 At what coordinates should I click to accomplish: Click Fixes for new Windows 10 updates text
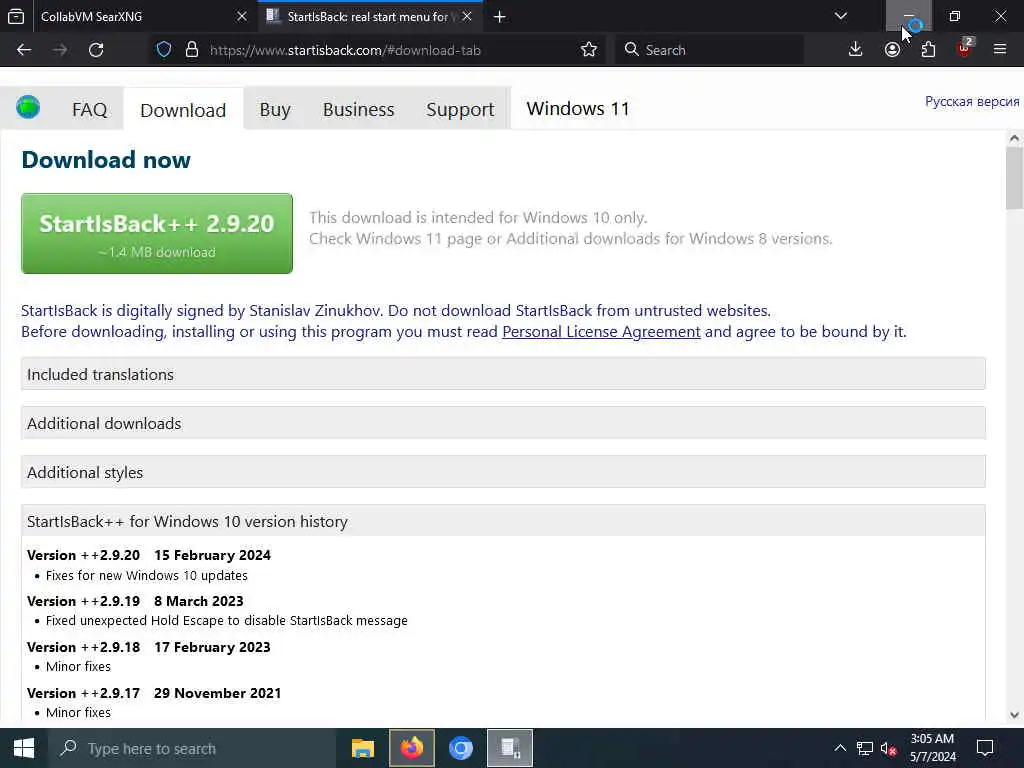147,575
